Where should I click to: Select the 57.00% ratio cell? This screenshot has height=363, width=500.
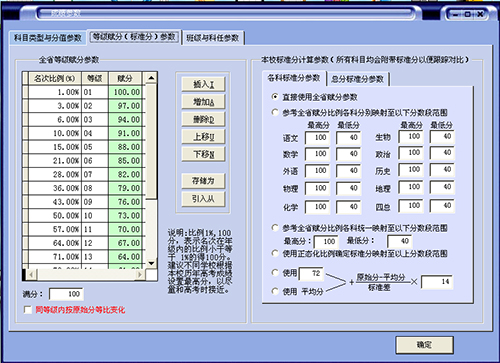click(55, 229)
